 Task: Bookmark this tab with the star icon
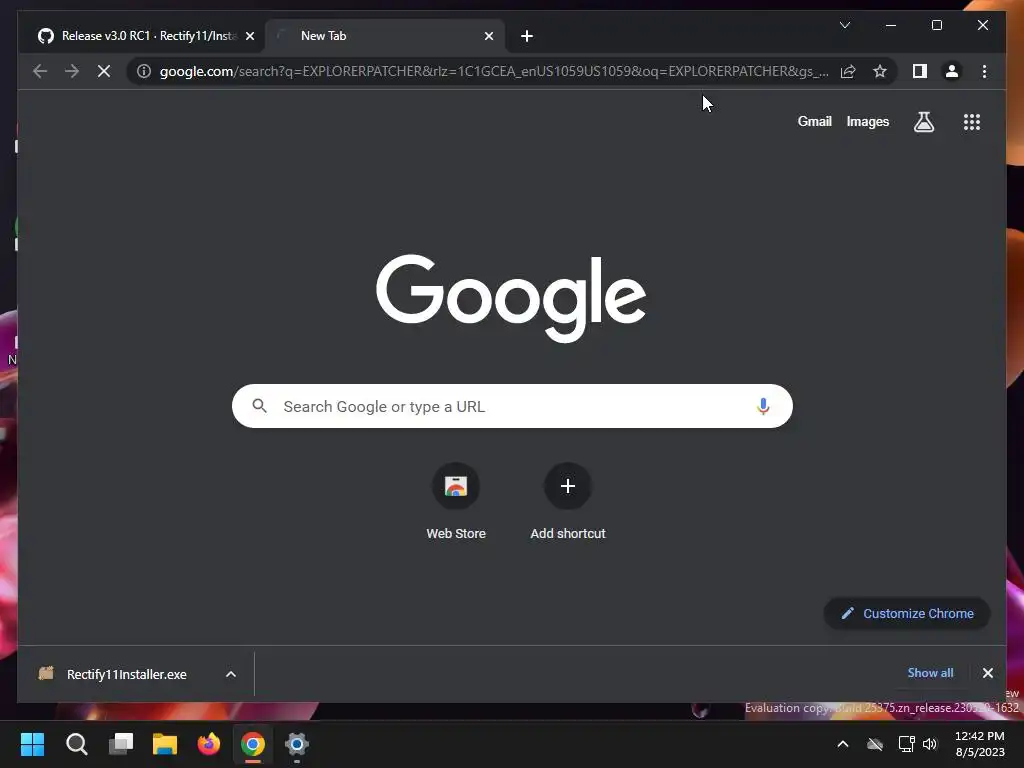(x=880, y=71)
